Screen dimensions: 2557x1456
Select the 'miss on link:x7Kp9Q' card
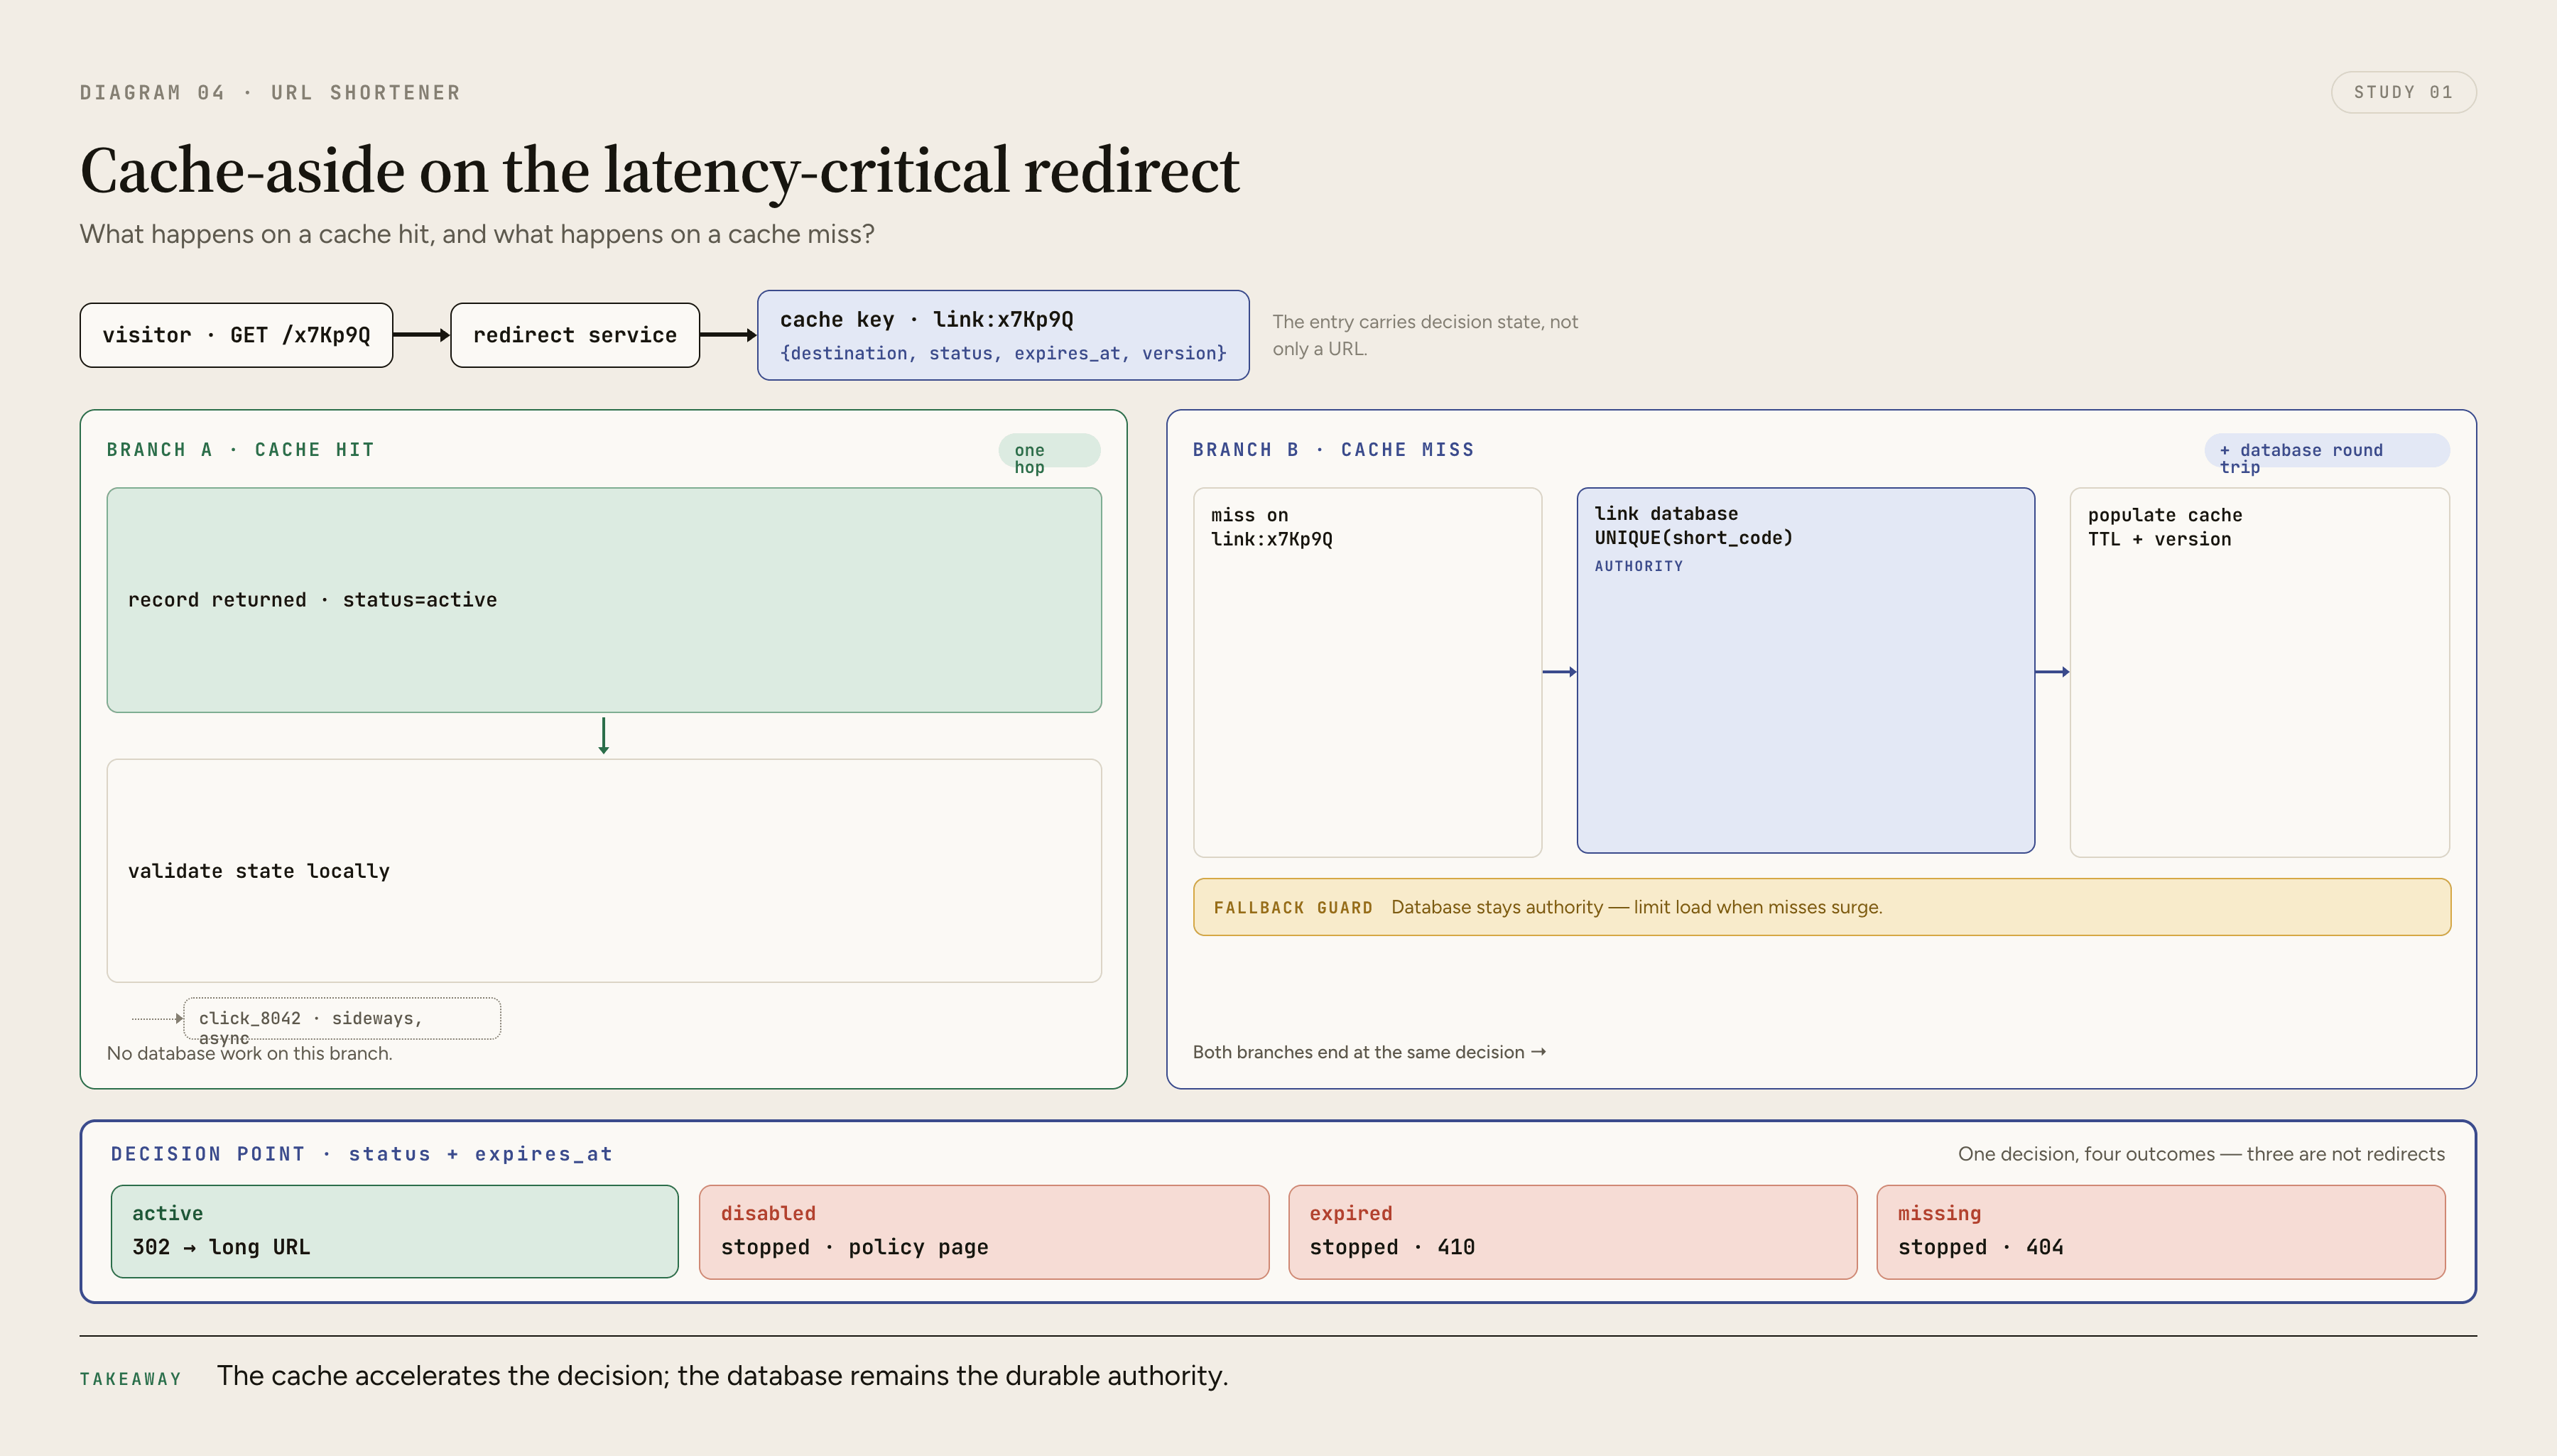click(1367, 672)
